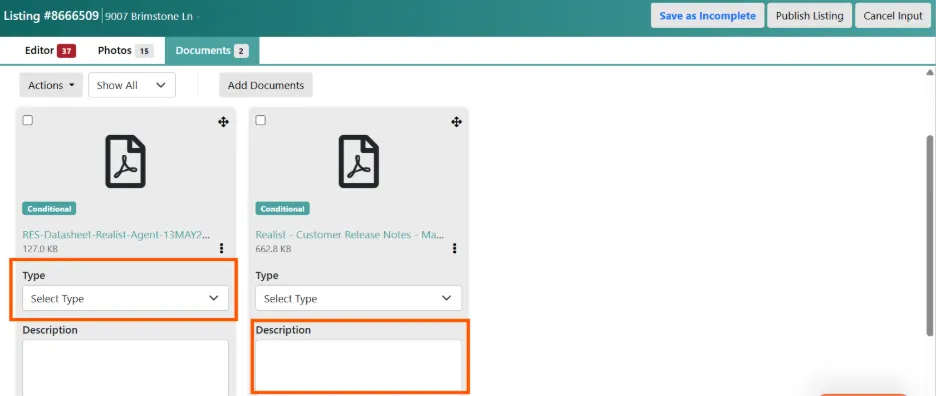
Task: Click the 127.0 KB file size text
Action: [x=40, y=248]
